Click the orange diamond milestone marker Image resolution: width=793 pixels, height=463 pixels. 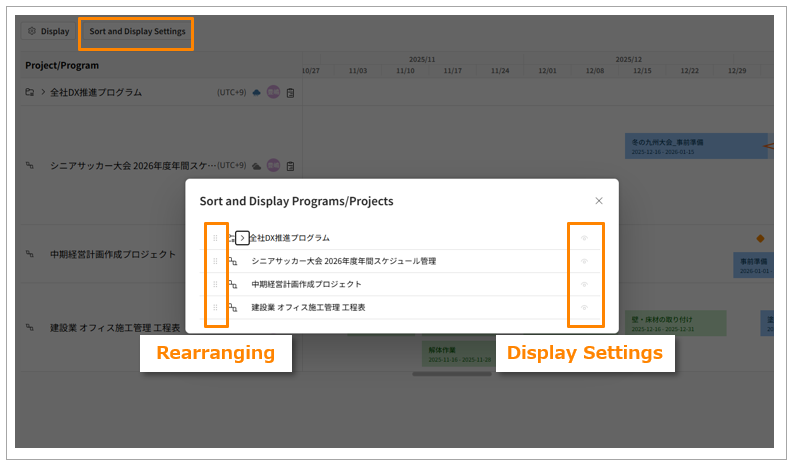point(760,238)
